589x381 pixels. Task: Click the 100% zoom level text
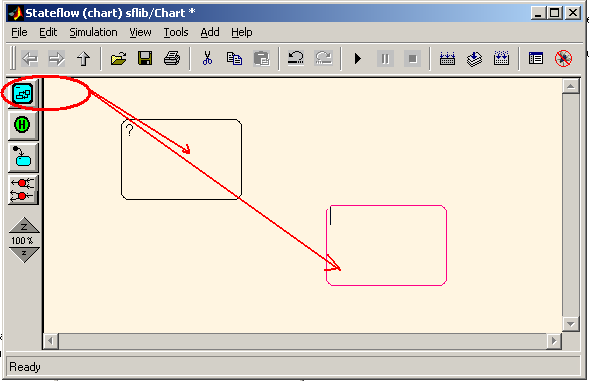click(x=22, y=240)
